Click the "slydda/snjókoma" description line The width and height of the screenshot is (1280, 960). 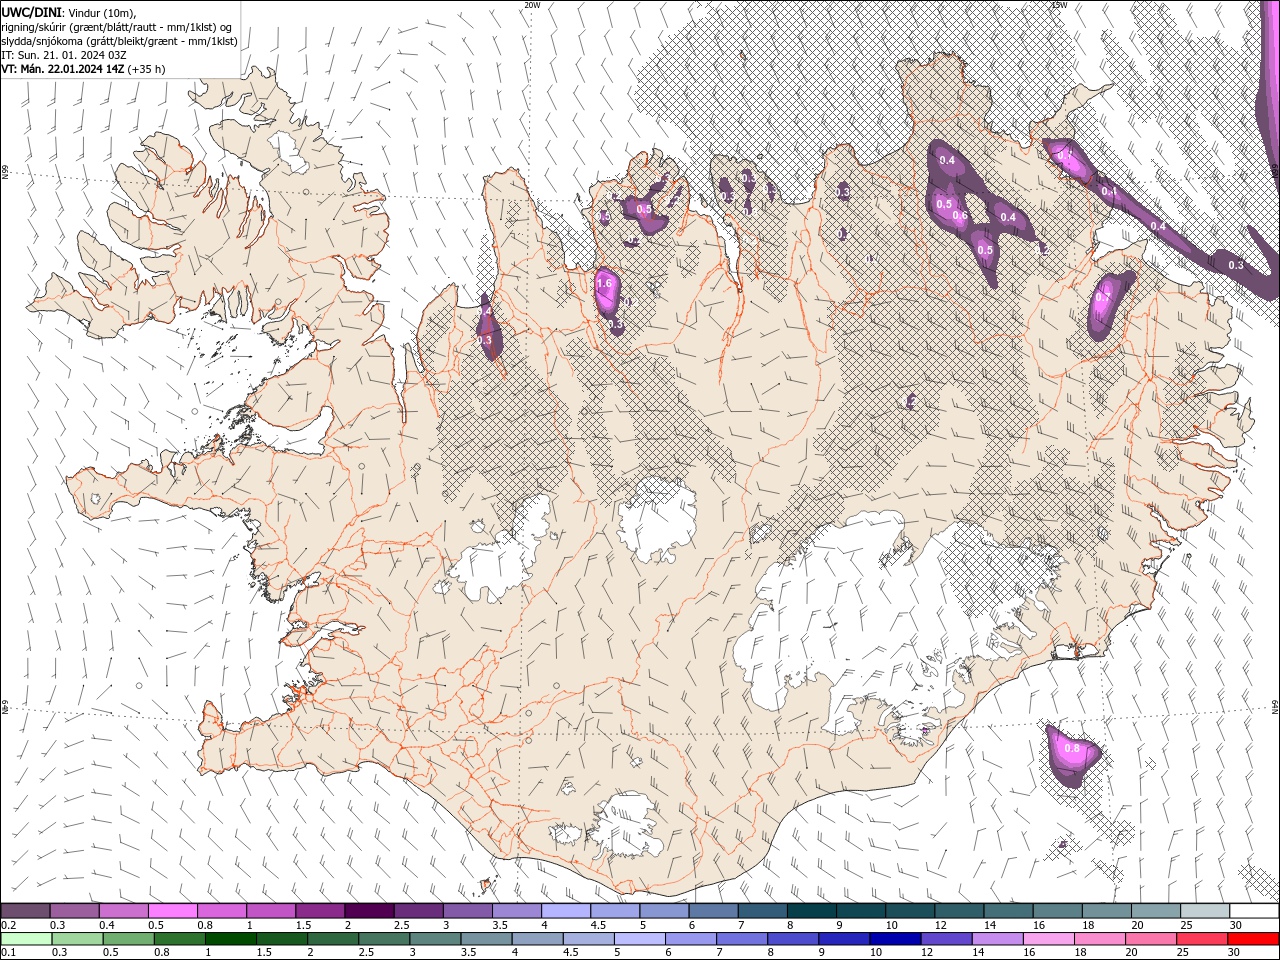pos(119,41)
